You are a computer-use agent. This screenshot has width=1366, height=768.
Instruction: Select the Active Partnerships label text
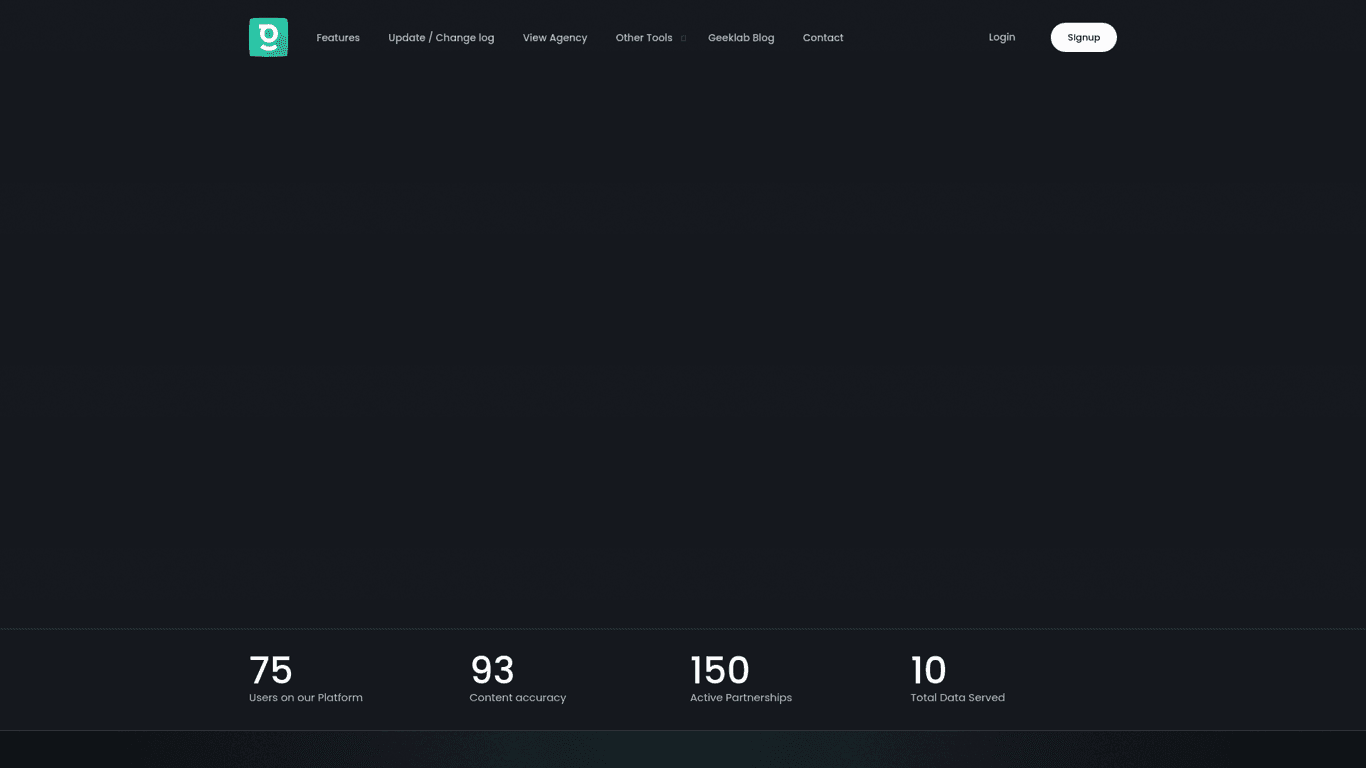[740, 697]
